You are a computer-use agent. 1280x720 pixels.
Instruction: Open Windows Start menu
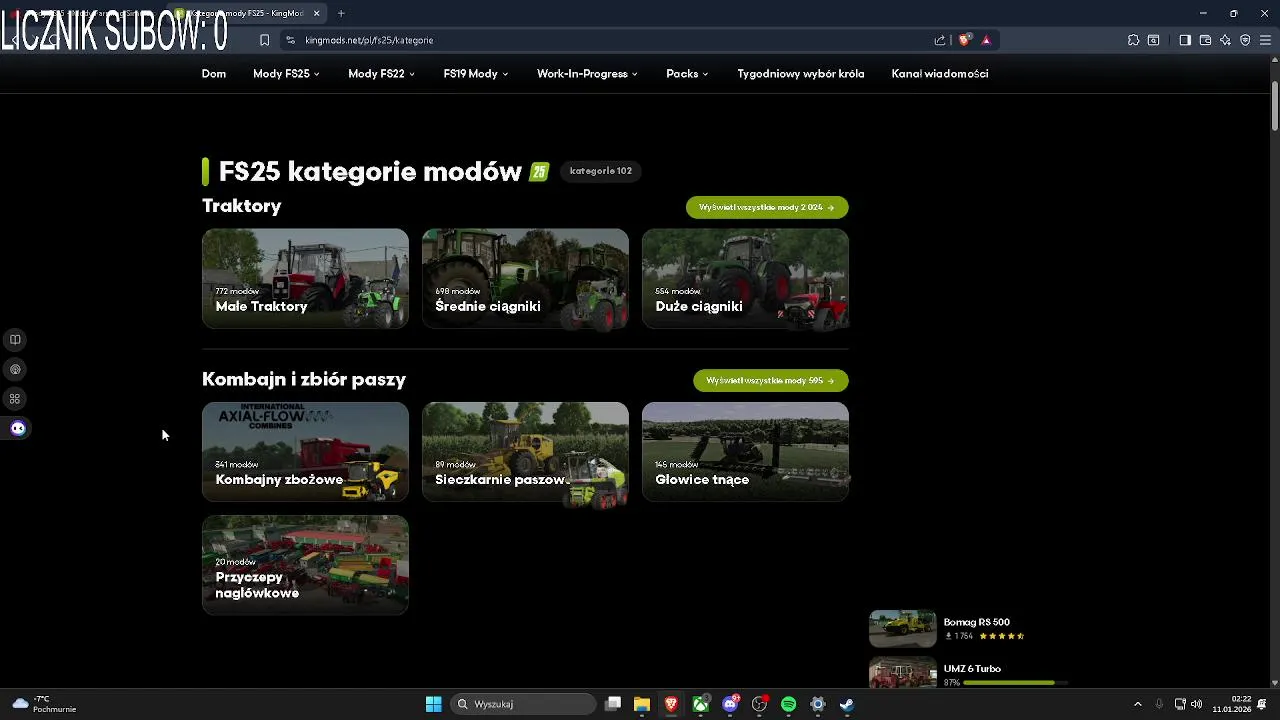433,704
